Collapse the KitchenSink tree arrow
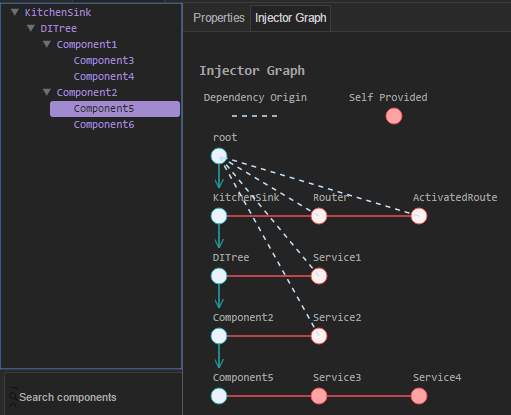511x415 pixels. (15, 12)
